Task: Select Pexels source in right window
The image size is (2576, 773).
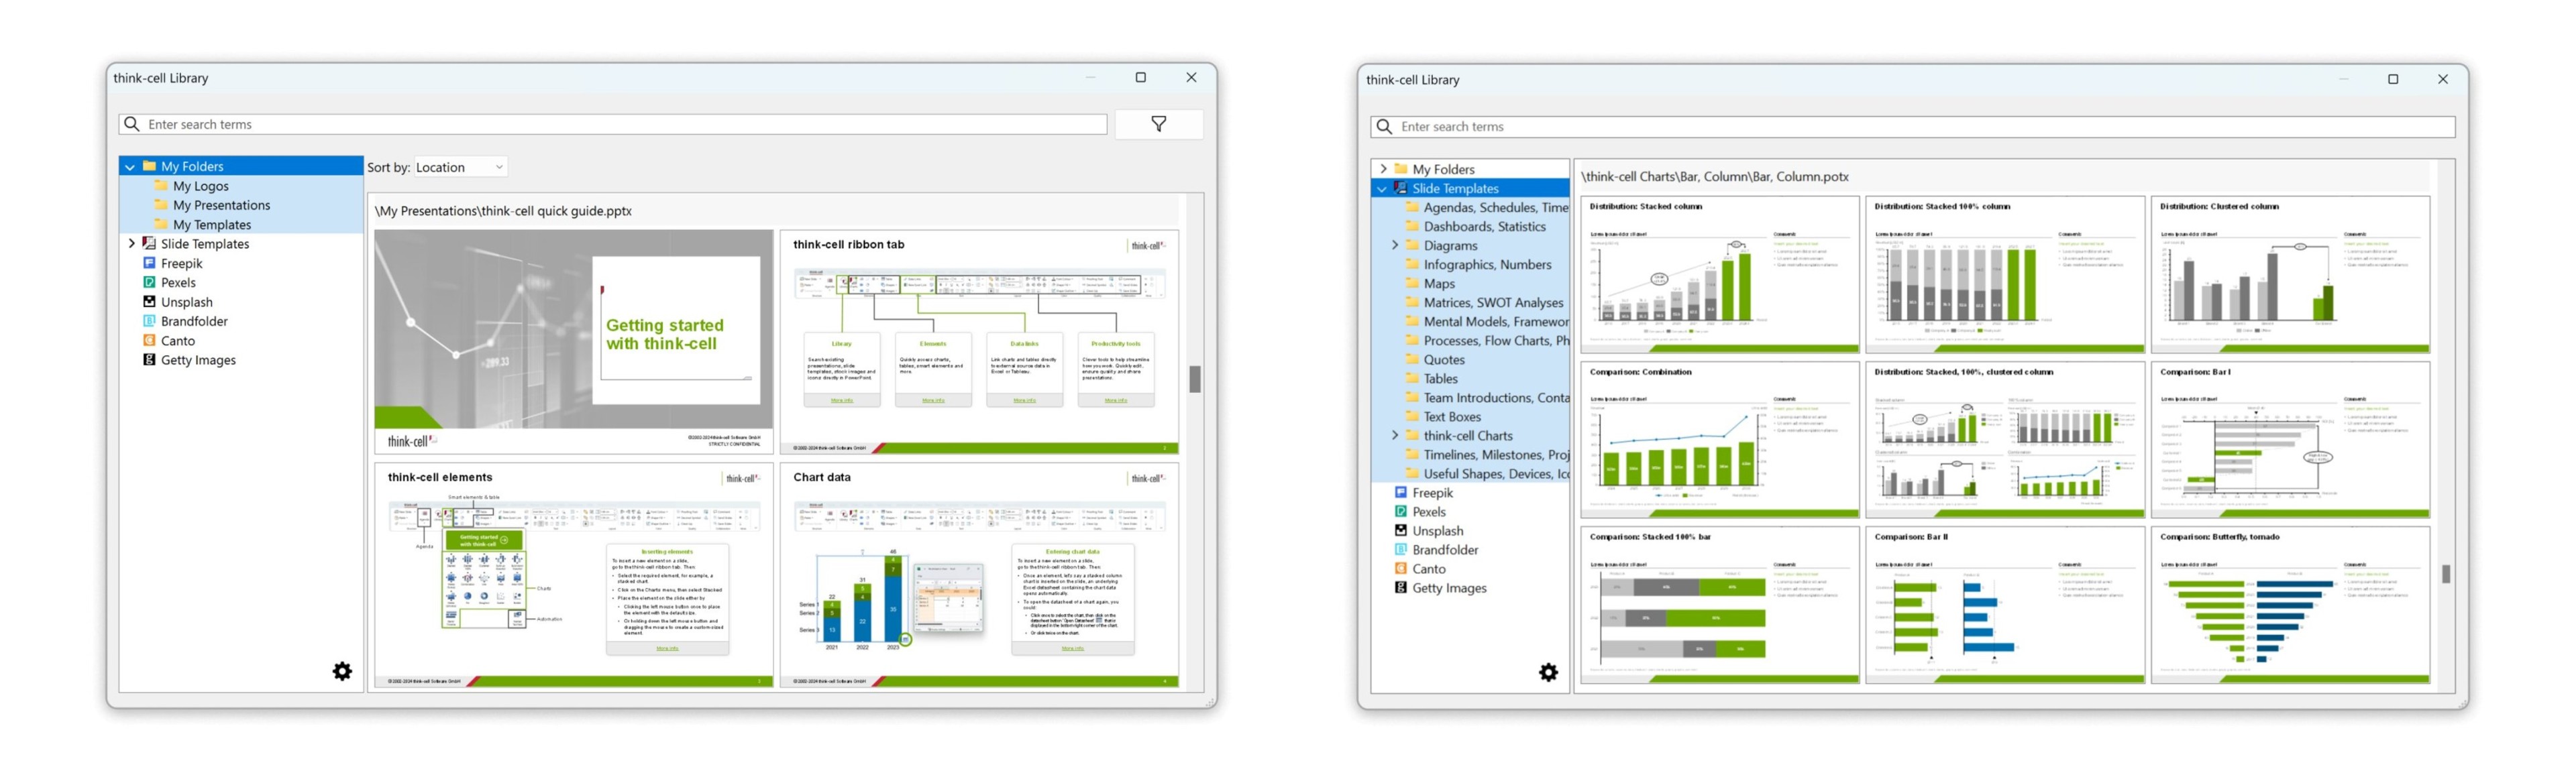Action: coord(1429,511)
